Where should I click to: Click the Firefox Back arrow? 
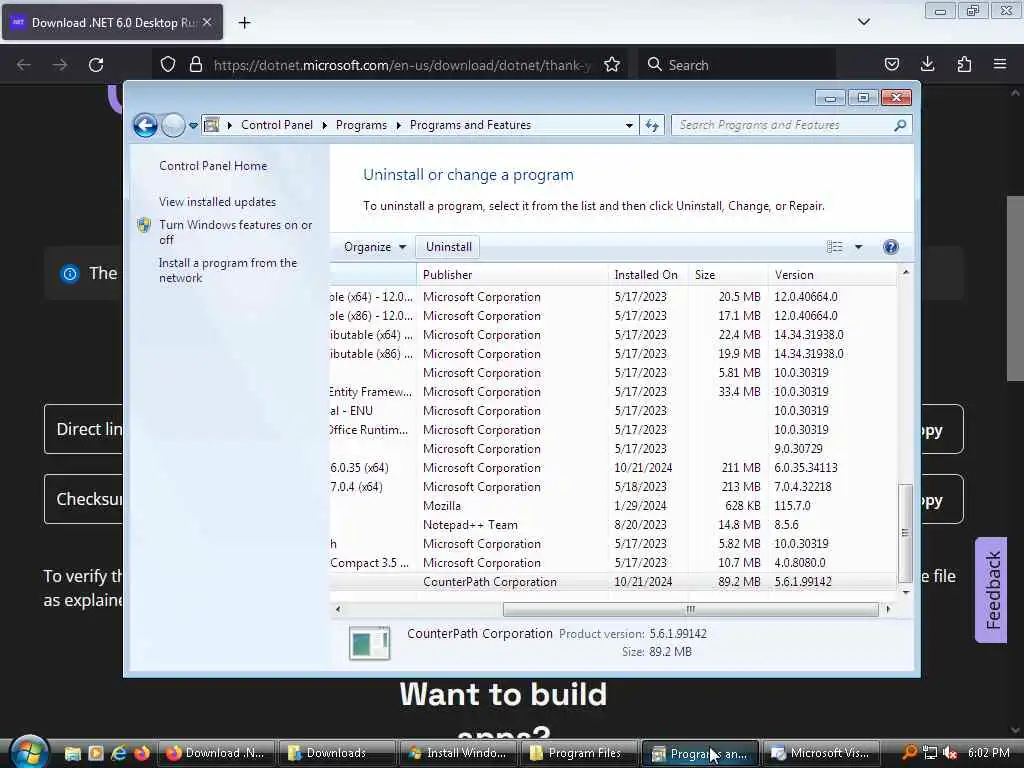point(24,65)
